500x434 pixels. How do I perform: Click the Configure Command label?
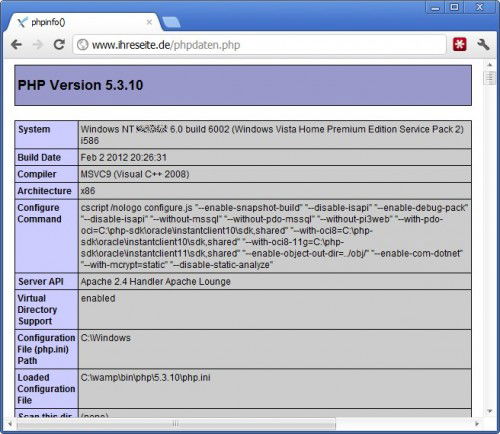point(39,213)
